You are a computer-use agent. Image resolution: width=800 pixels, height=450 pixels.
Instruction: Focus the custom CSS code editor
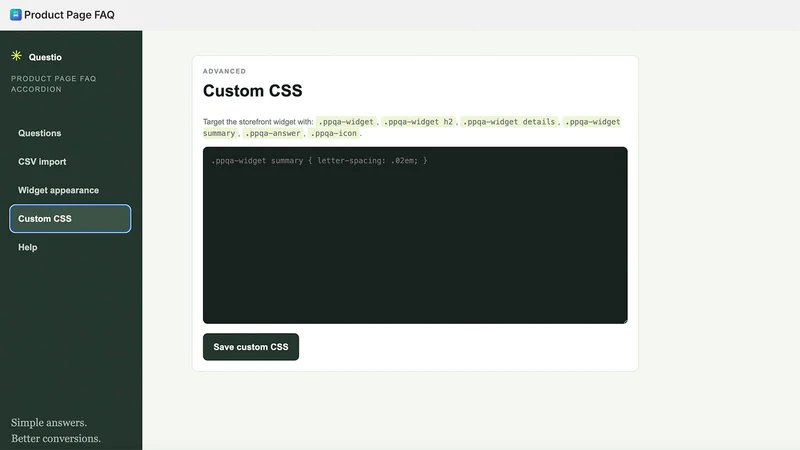click(415, 235)
